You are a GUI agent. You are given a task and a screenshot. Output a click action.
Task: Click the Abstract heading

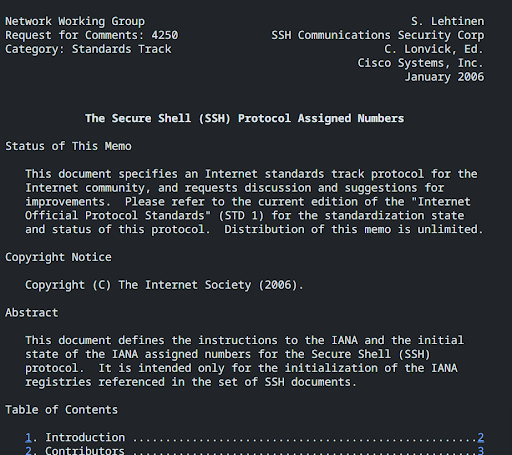tap(32, 313)
